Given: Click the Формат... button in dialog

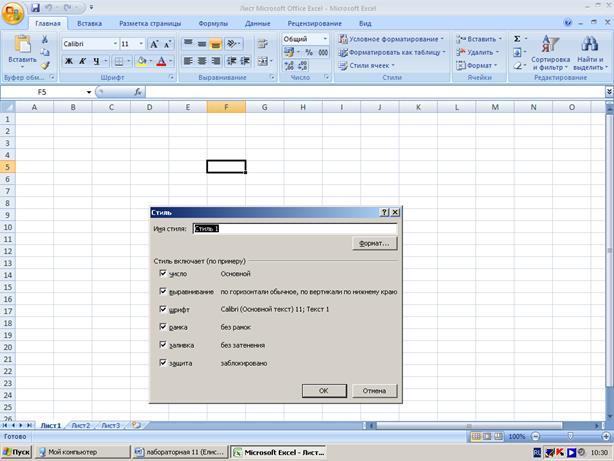Looking at the screenshot, I should [374, 243].
